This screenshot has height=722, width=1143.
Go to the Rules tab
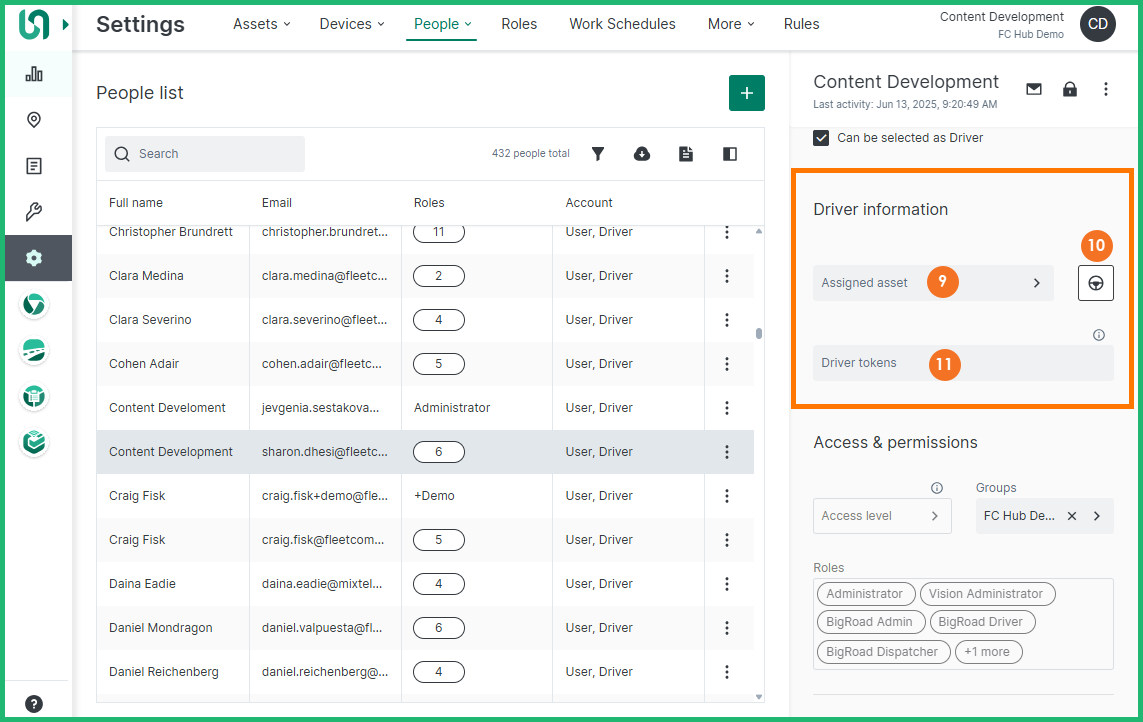pyautogui.click(x=801, y=24)
